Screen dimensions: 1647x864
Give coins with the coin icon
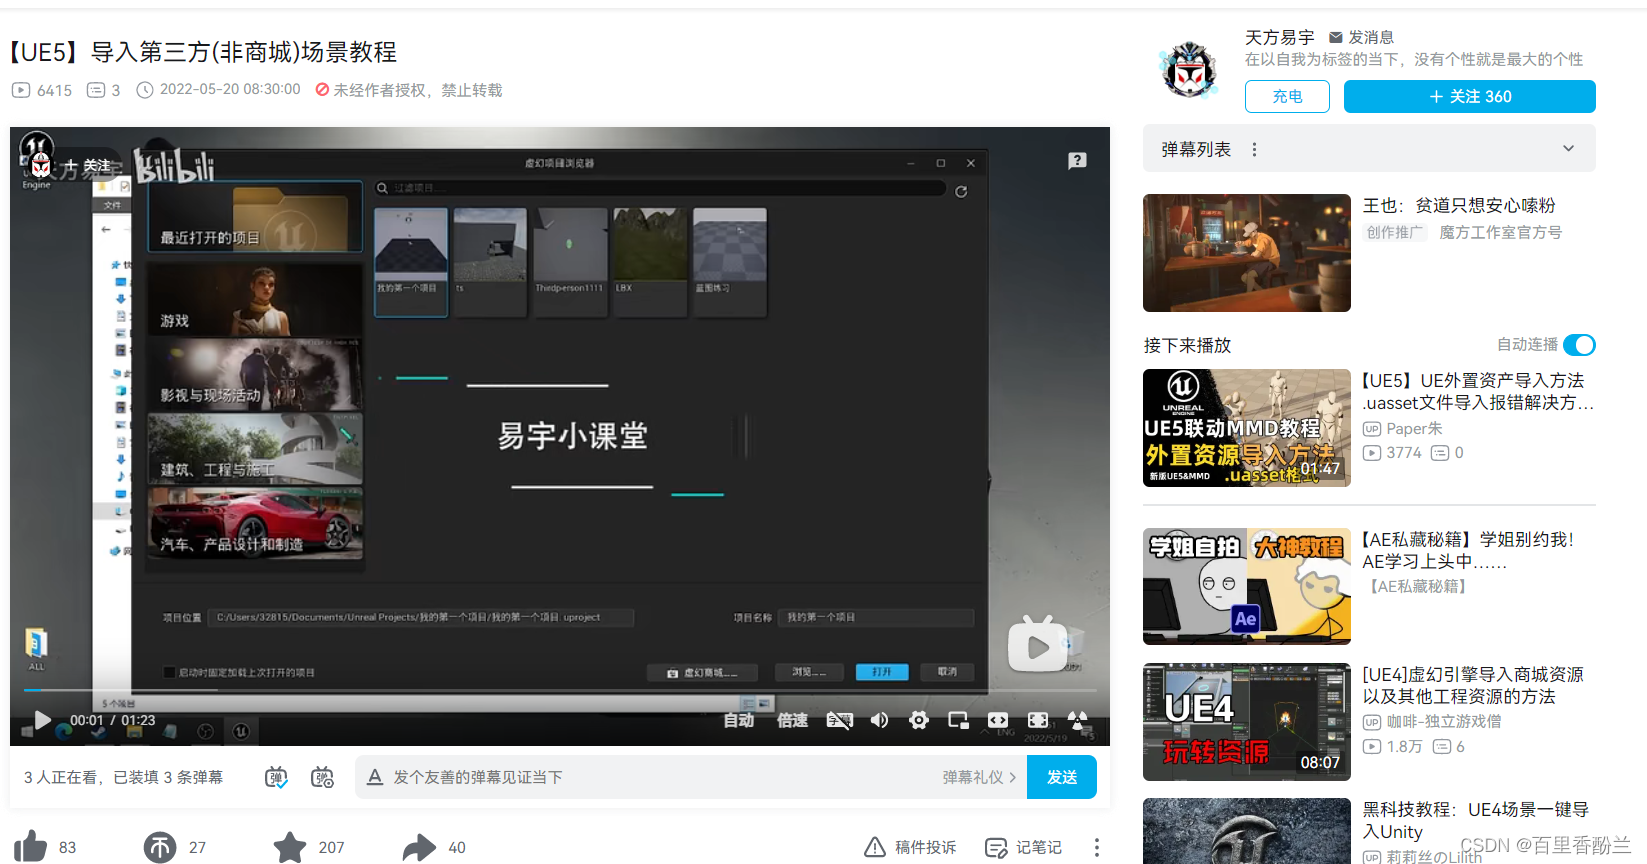tap(159, 847)
